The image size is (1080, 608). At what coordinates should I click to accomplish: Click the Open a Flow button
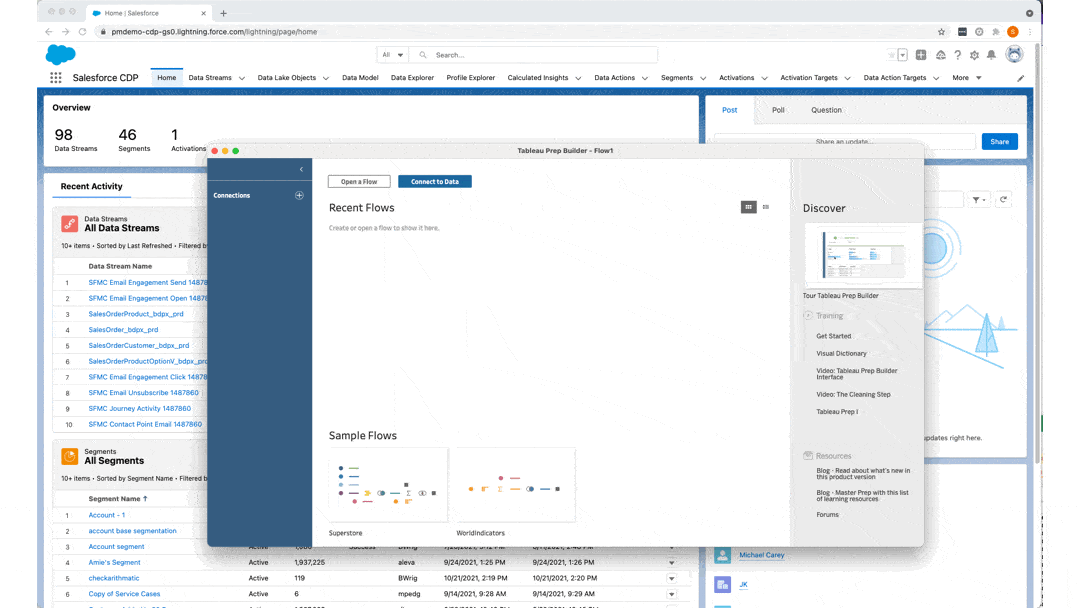[x=359, y=182]
